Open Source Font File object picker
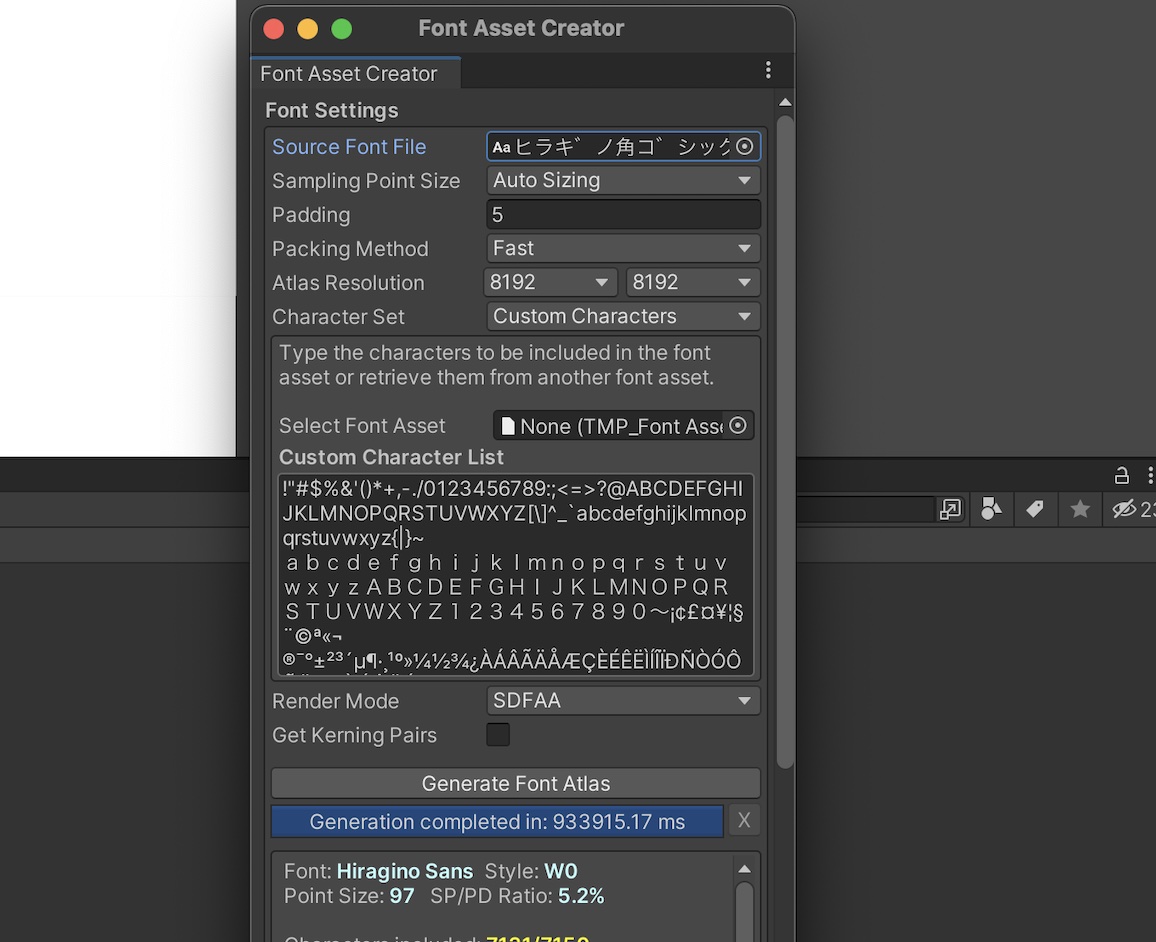Image resolution: width=1156 pixels, height=942 pixels. coord(745,147)
